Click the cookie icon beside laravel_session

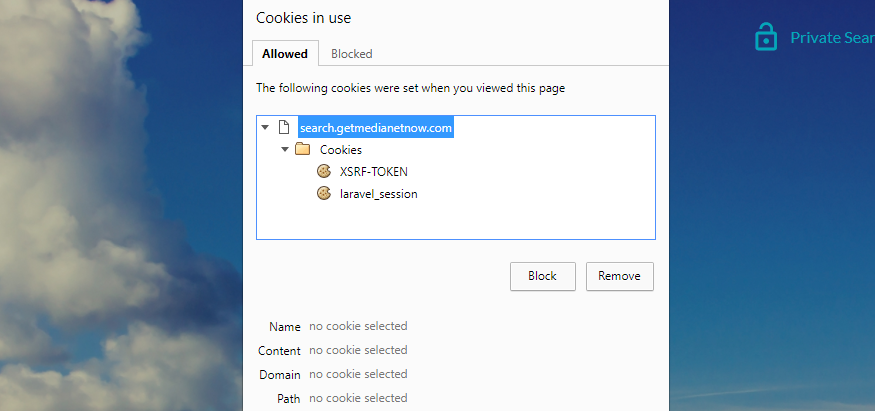323,194
